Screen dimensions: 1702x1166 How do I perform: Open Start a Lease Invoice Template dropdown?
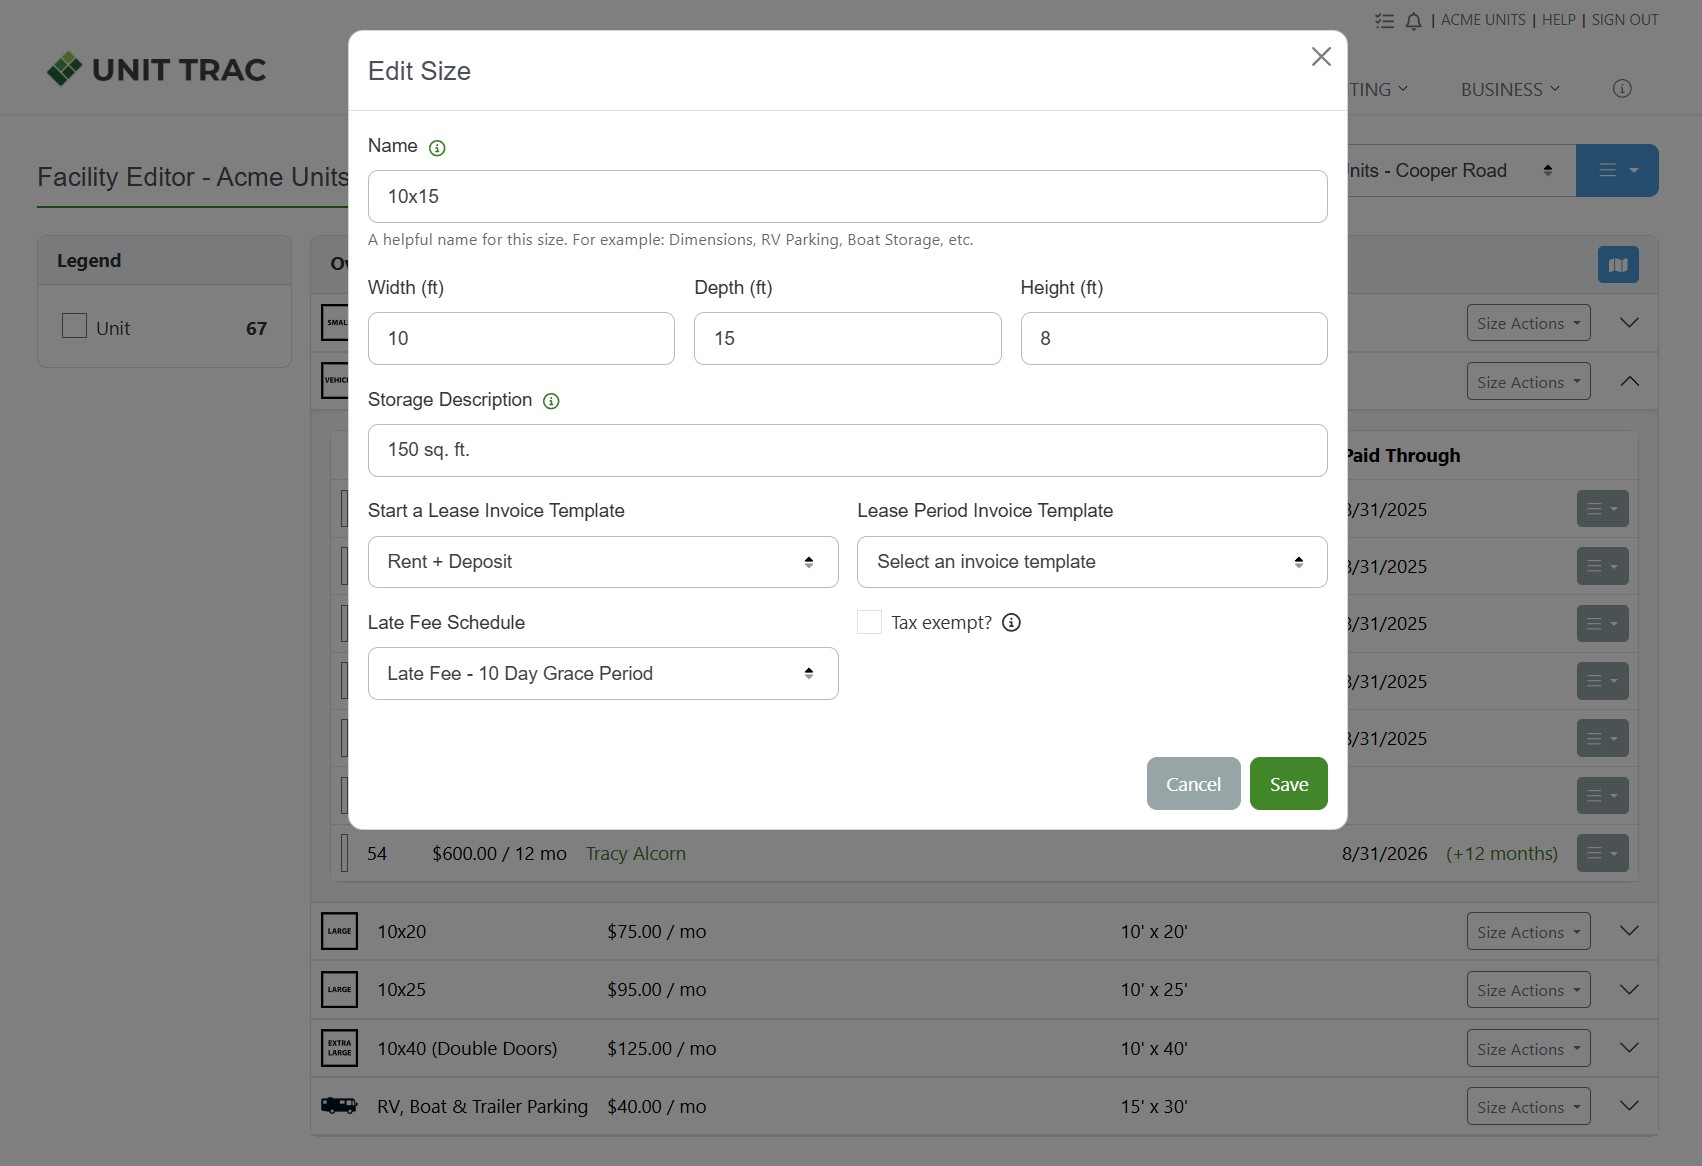click(602, 562)
